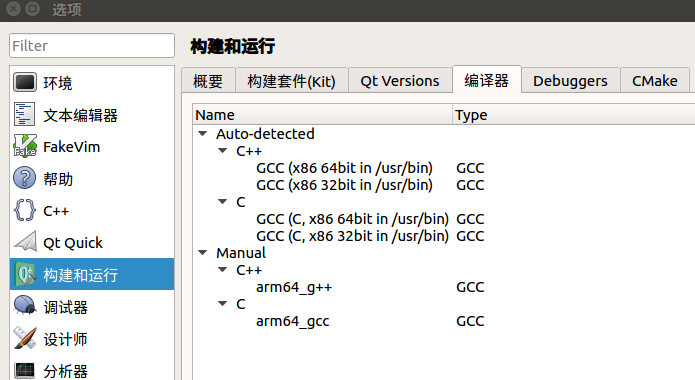
Task: Click the Filter search field
Action: click(92, 45)
